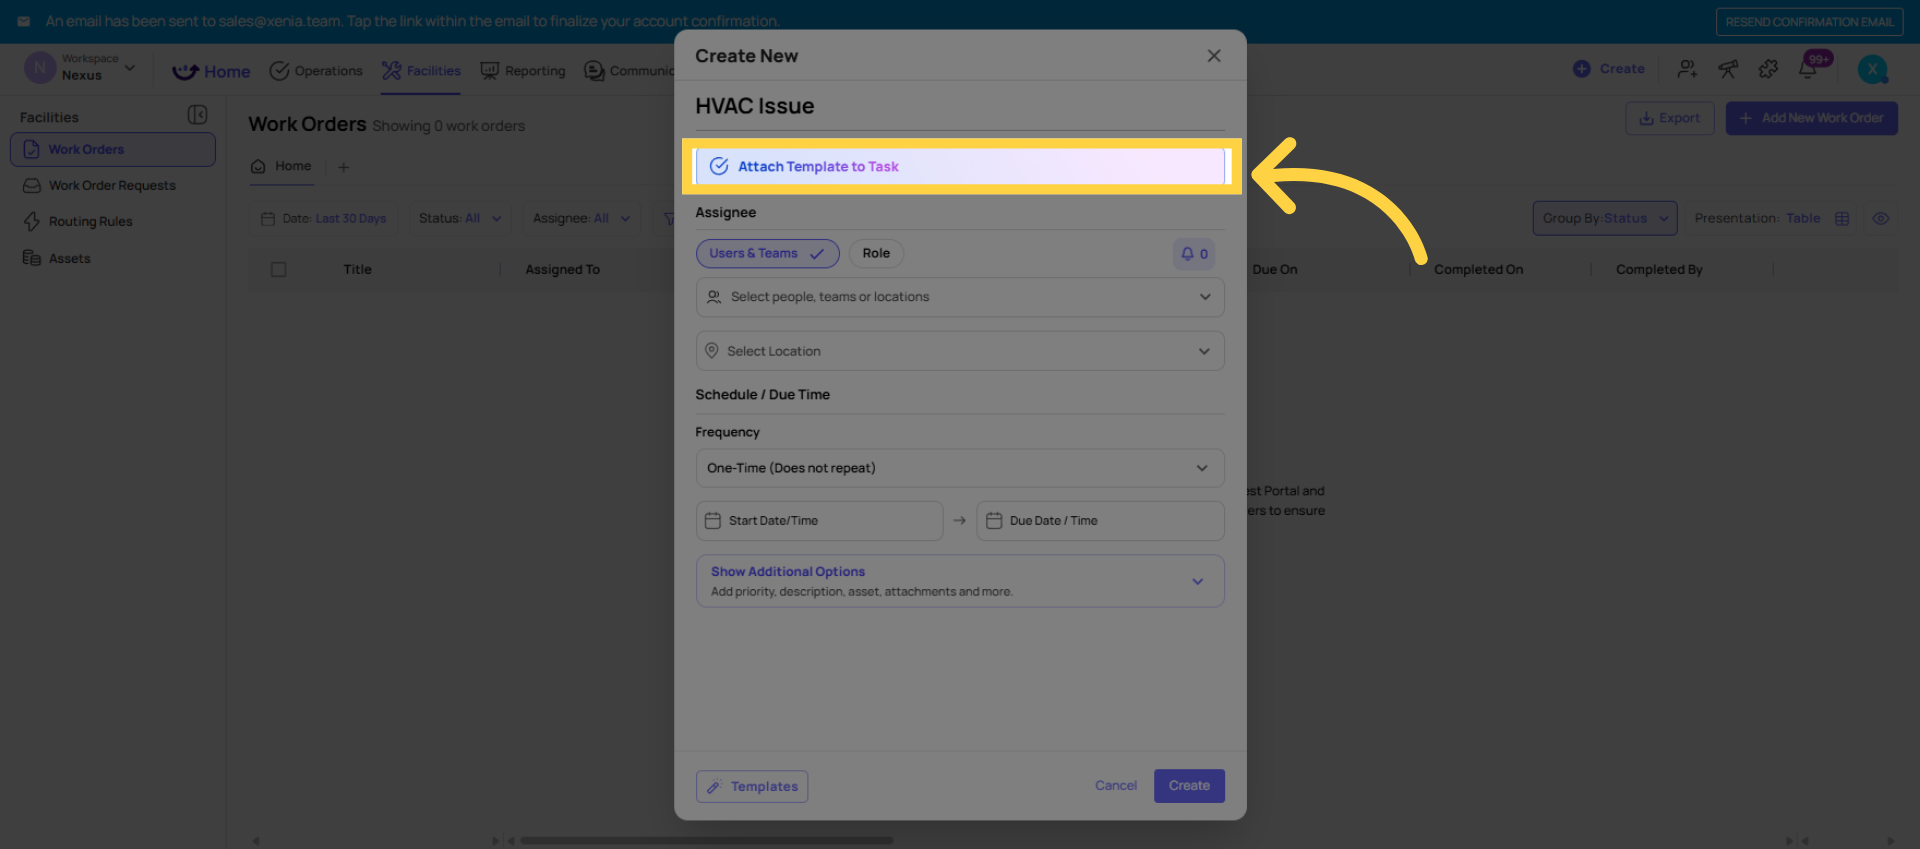Click the Templates button in dialog

[752, 787]
